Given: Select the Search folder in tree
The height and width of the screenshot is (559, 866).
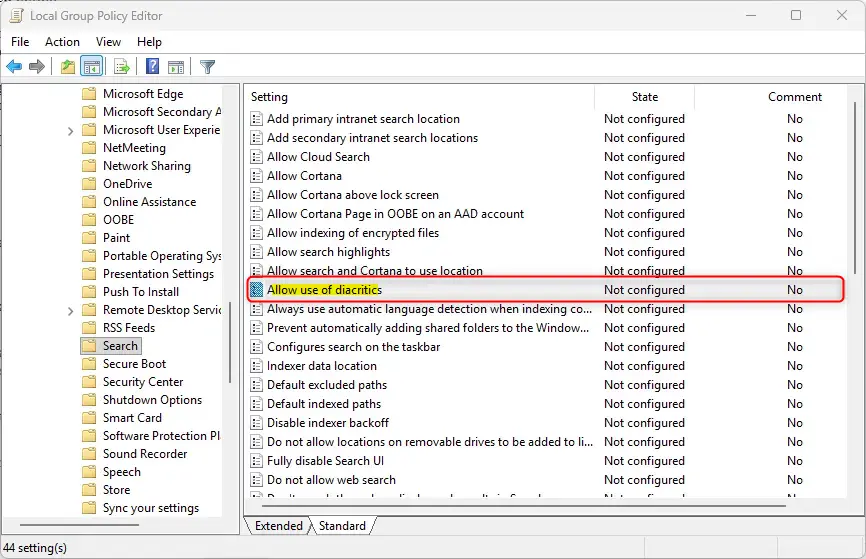Looking at the screenshot, I should [120, 346].
